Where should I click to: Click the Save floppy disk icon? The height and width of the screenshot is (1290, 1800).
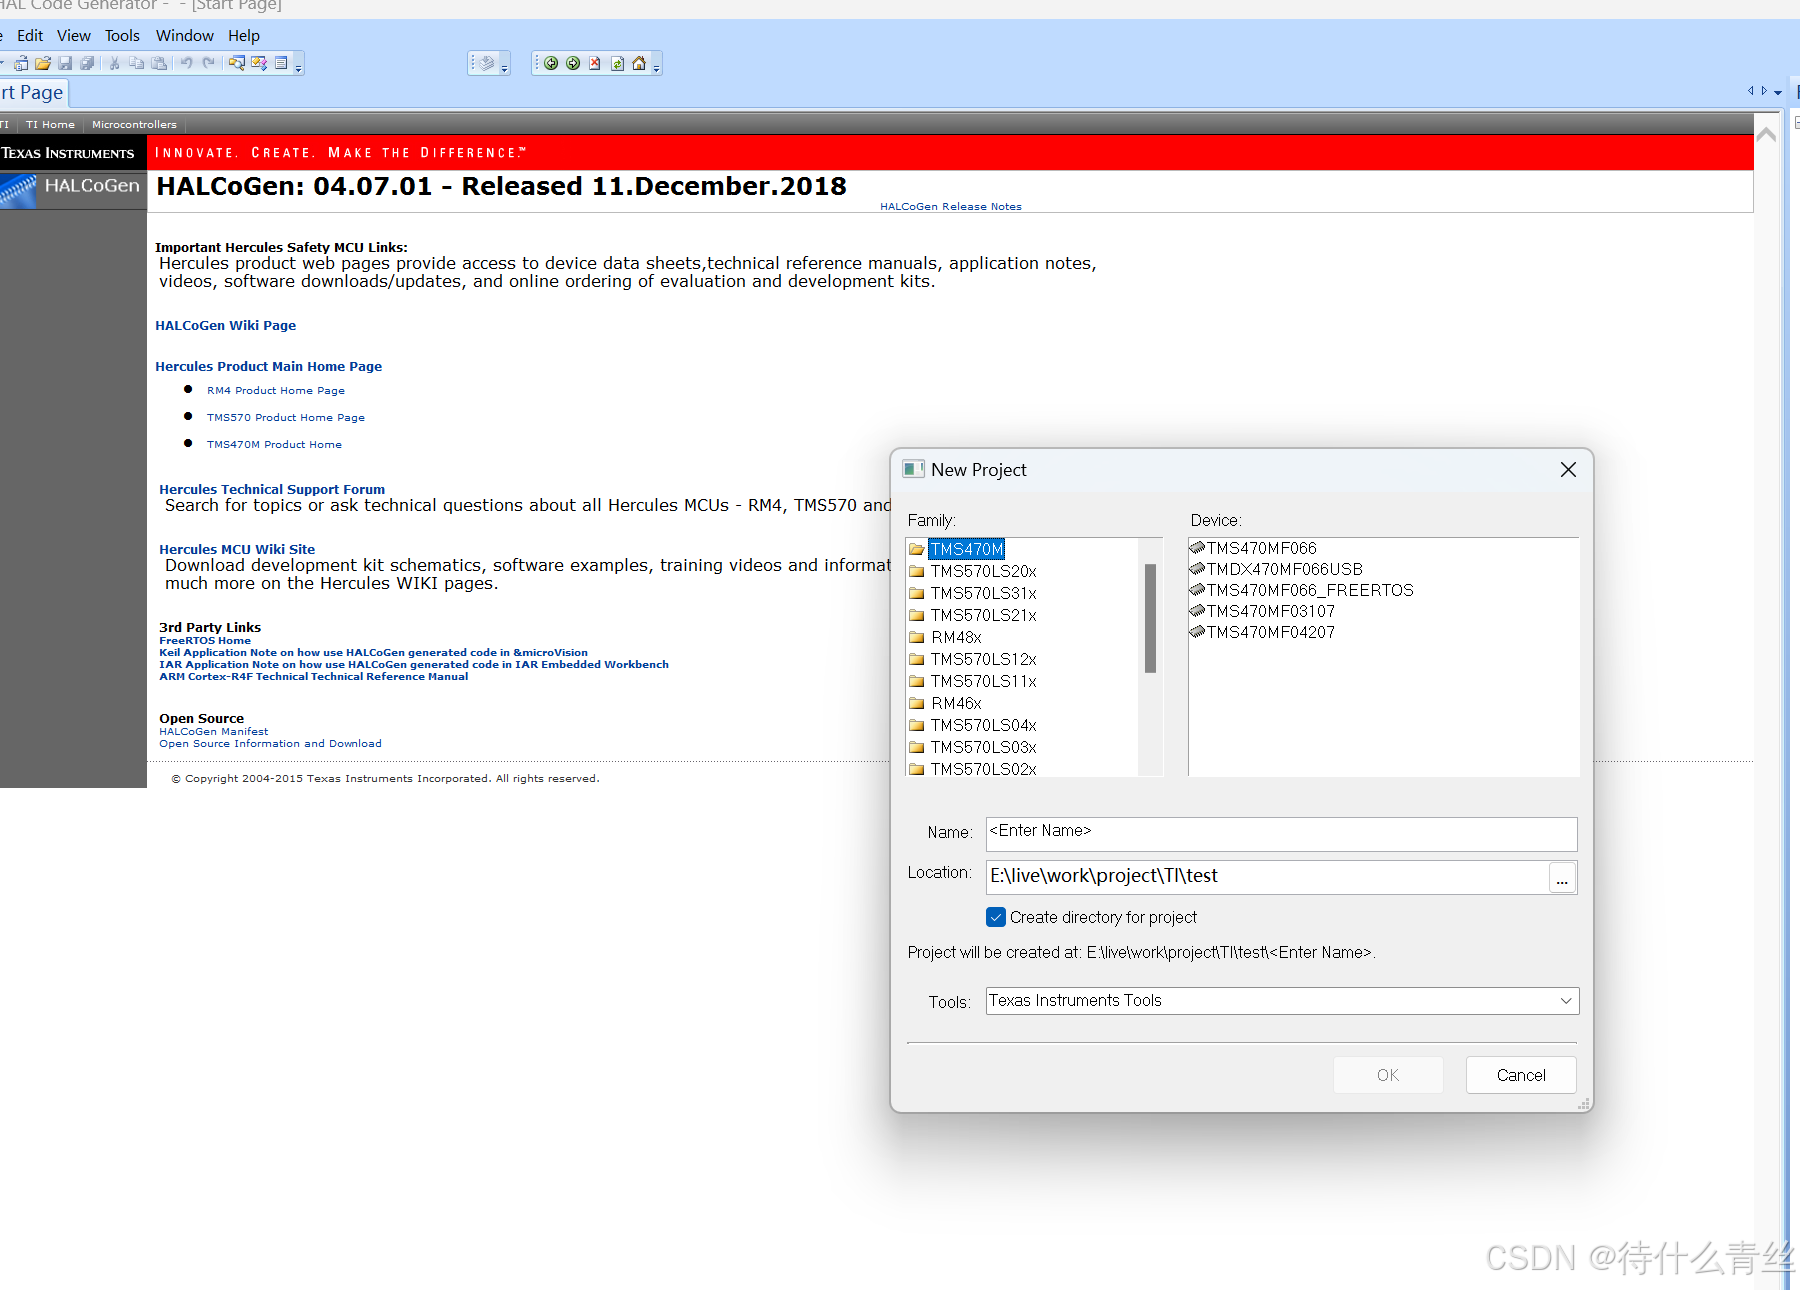(x=65, y=63)
